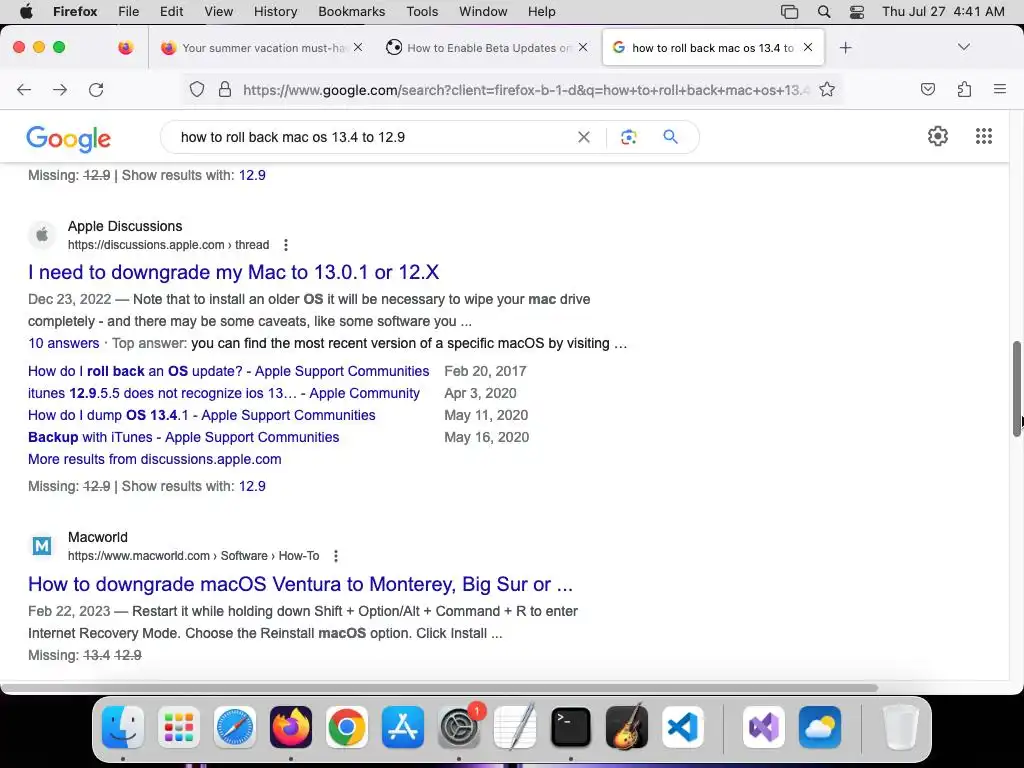Open the Firefox View pinned tab
1024x768 pixels.
point(125,47)
